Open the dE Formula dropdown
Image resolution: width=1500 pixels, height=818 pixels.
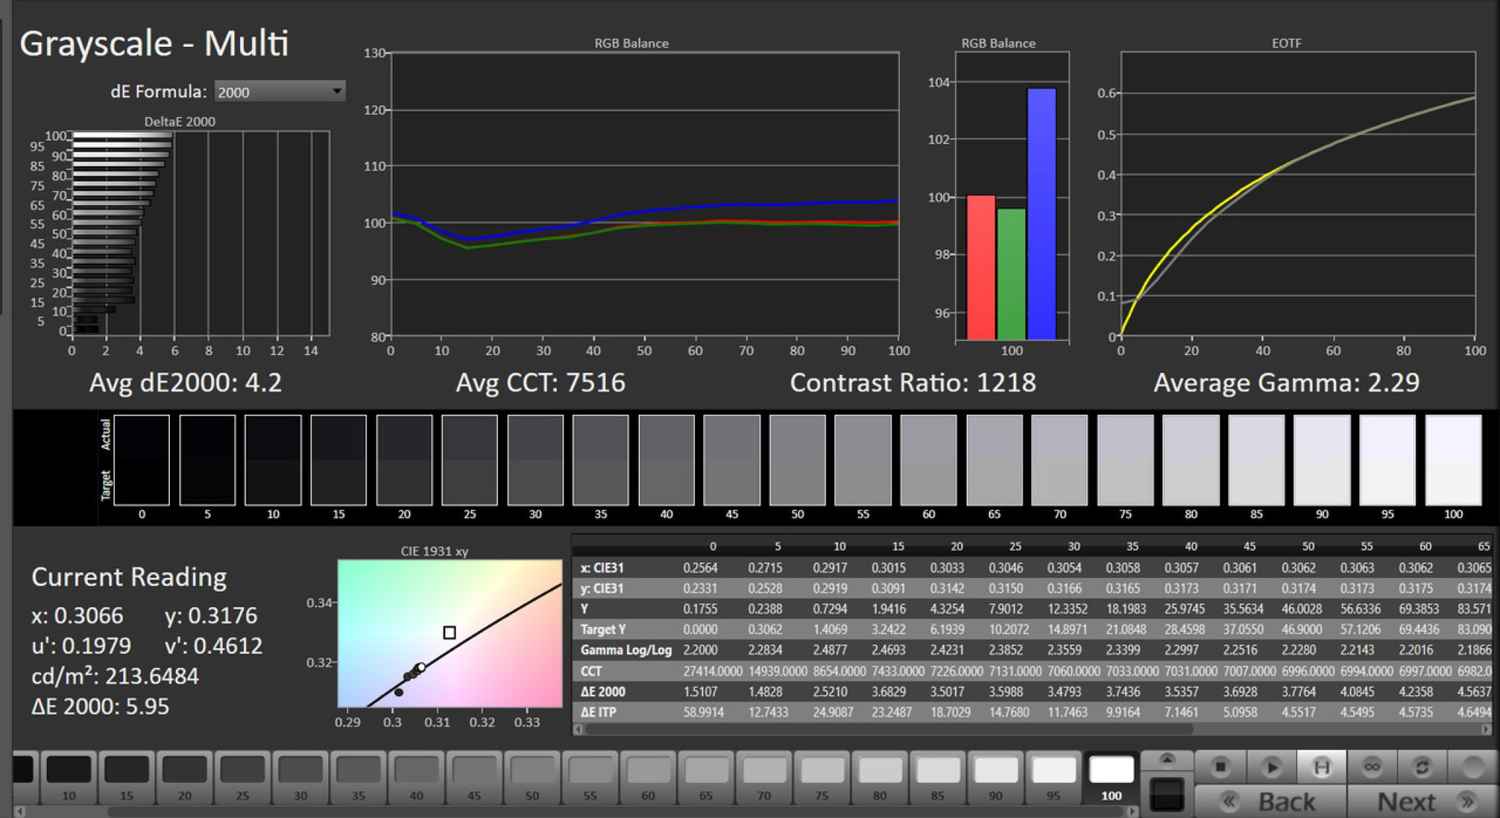[x=279, y=91]
